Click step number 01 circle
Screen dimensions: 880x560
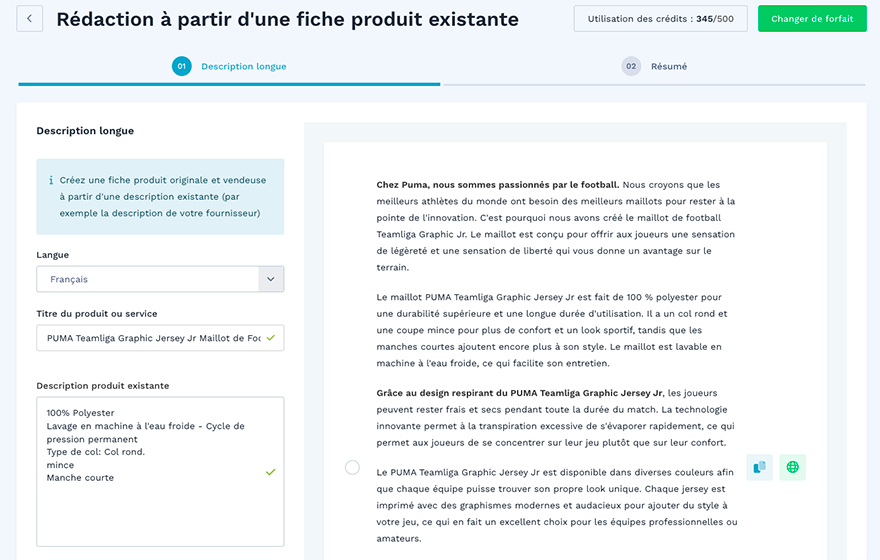182,66
